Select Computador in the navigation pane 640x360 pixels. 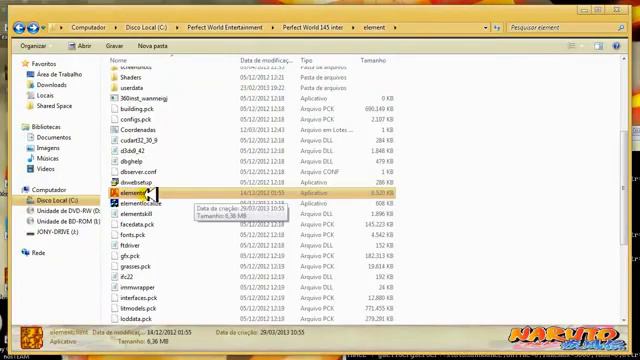pos(49,190)
